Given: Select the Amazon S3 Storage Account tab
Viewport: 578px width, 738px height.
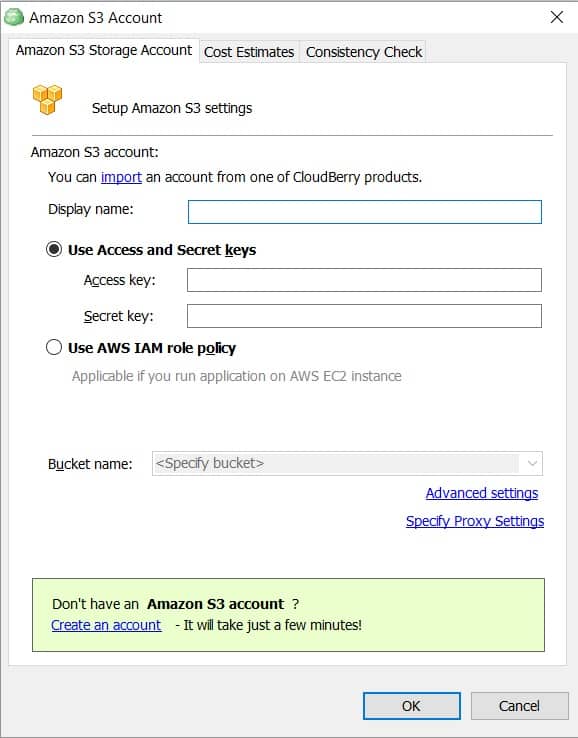Looking at the screenshot, I should [x=104, y=50].
